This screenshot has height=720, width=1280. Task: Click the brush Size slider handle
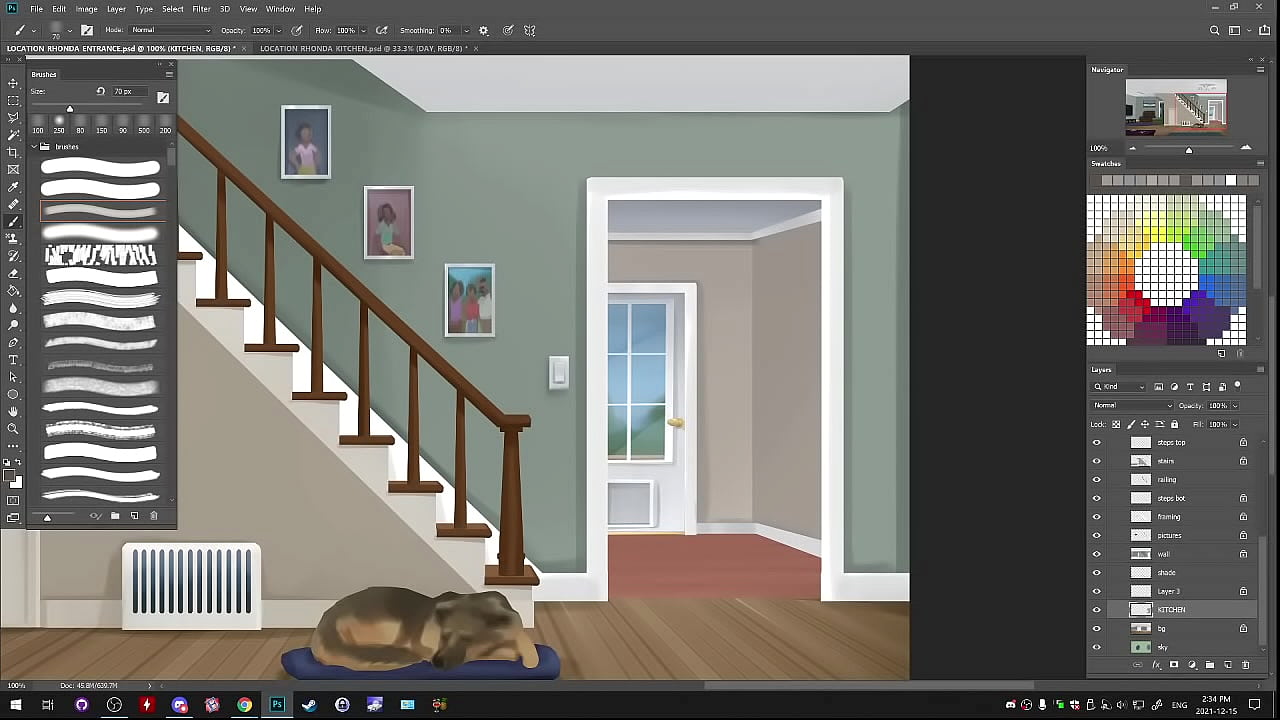click(70, 108)
